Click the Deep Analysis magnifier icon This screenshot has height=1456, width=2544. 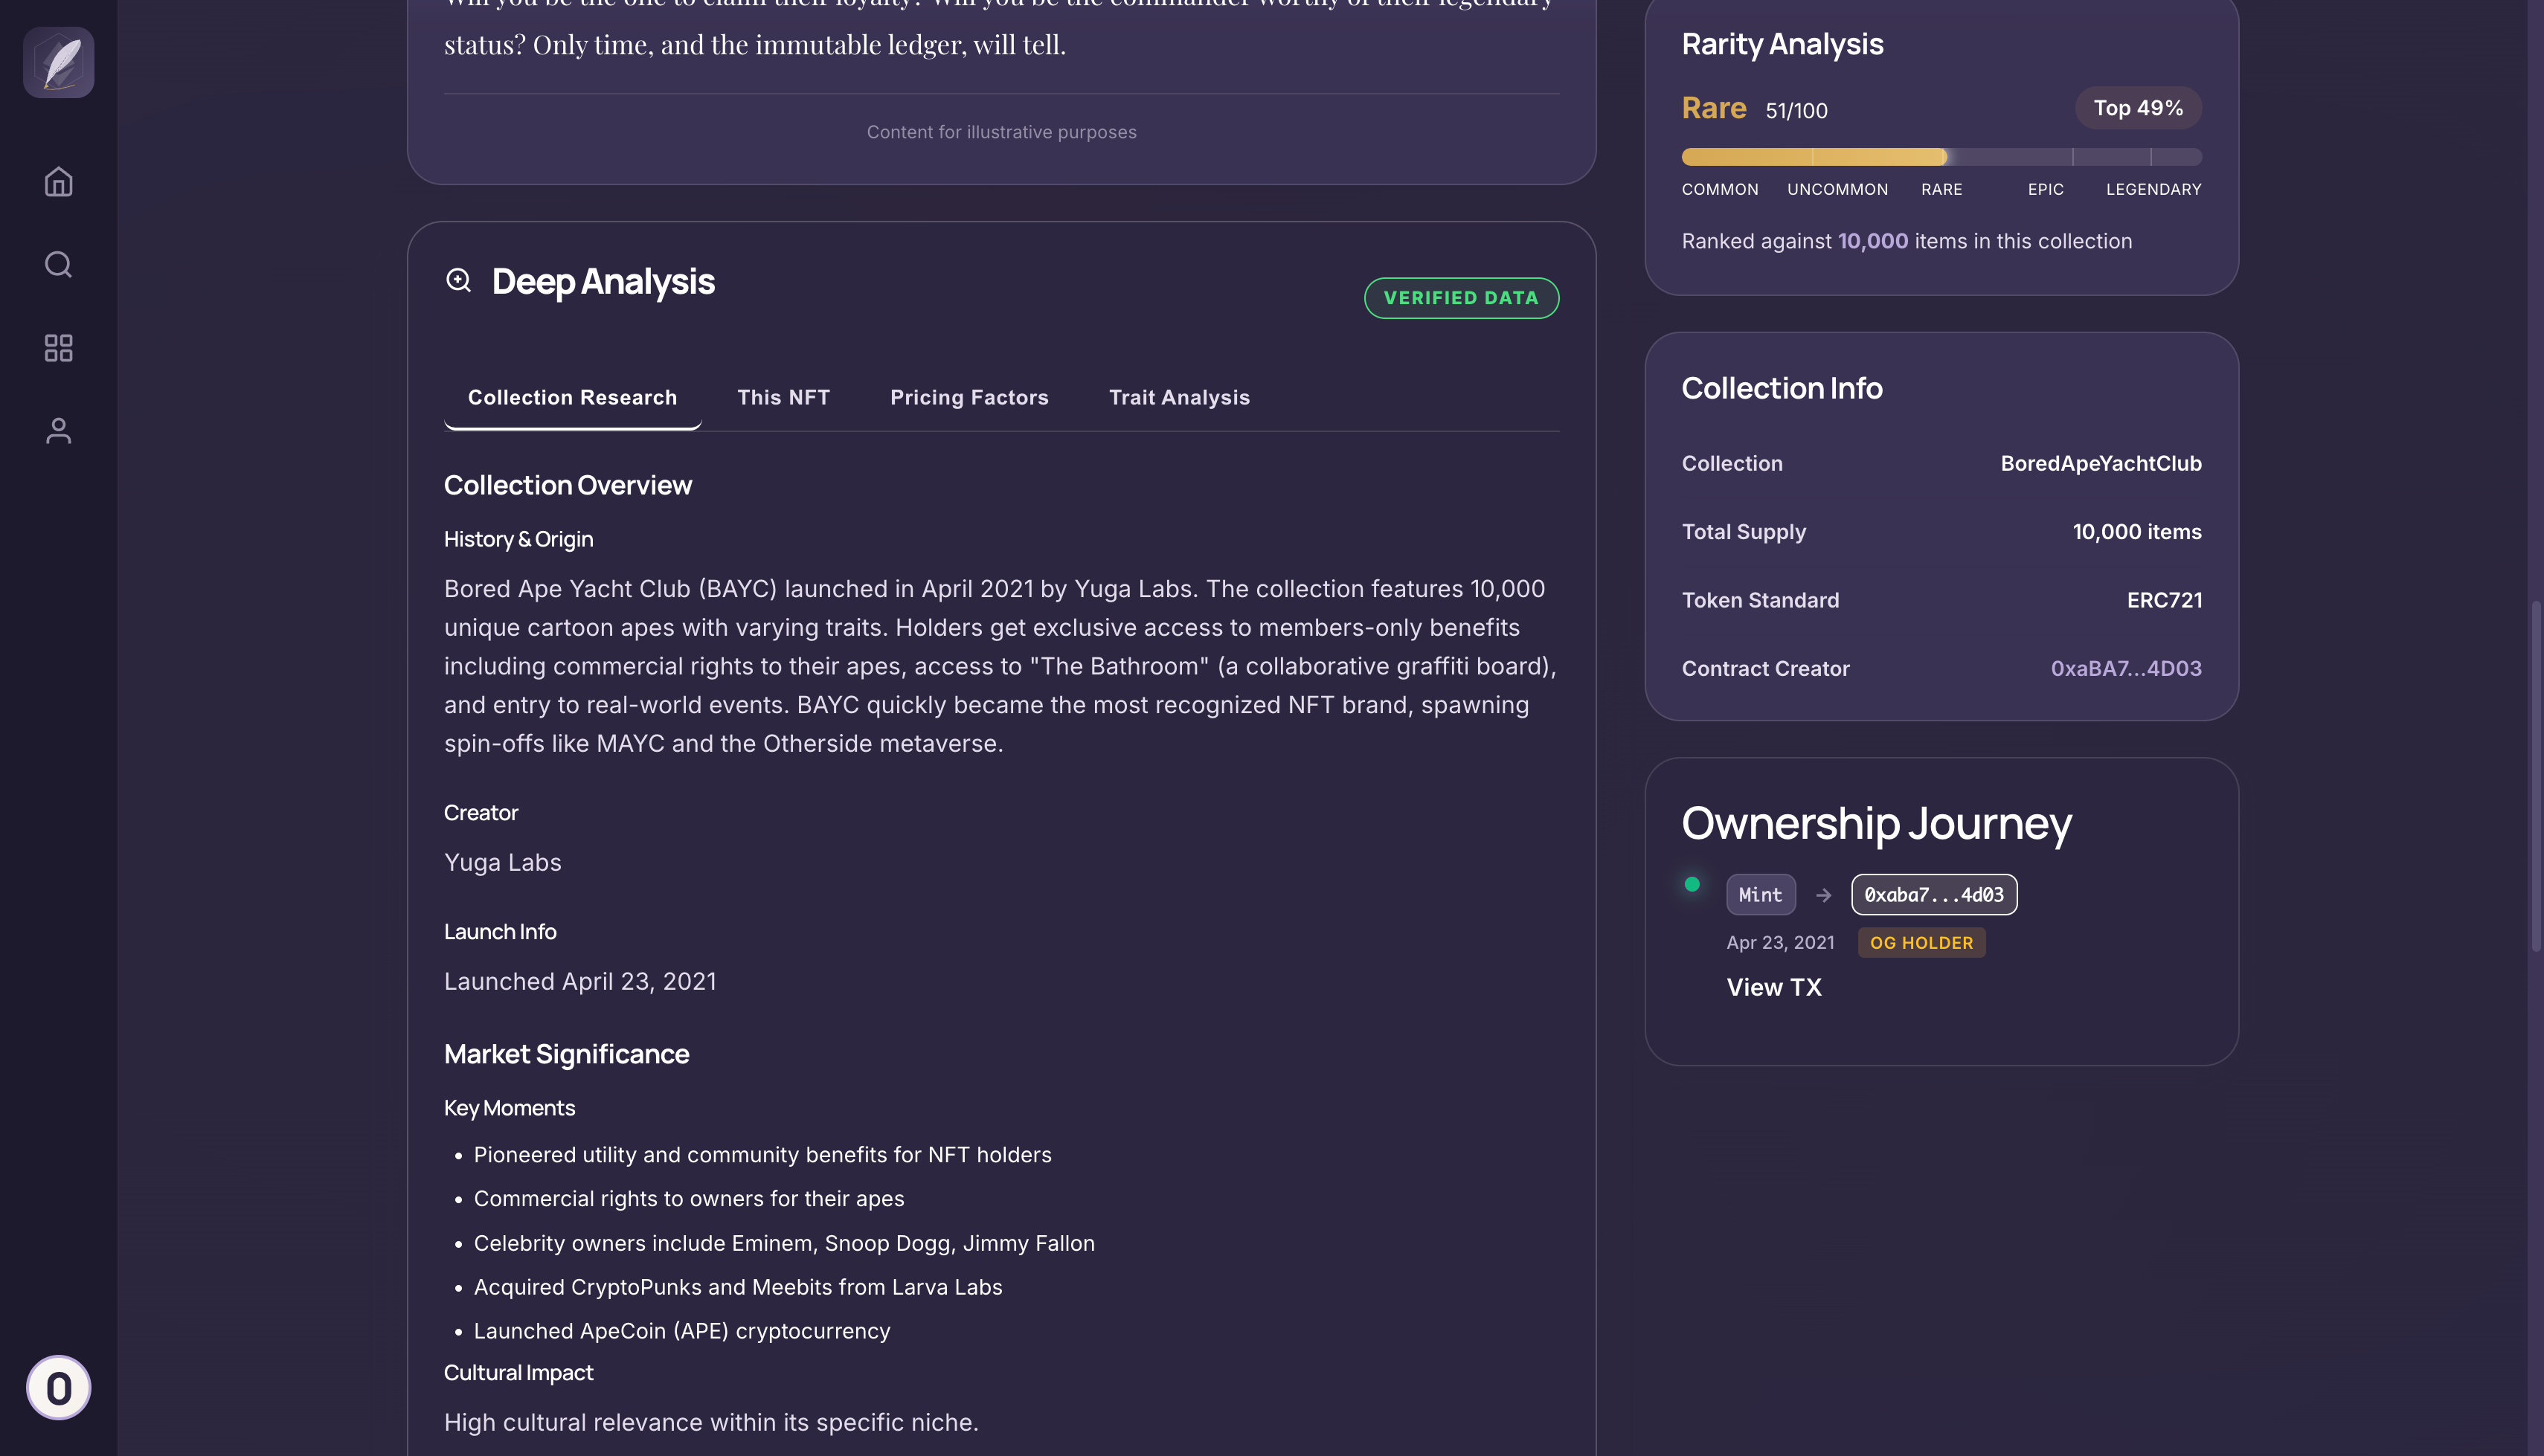click(x=459, y=281)
